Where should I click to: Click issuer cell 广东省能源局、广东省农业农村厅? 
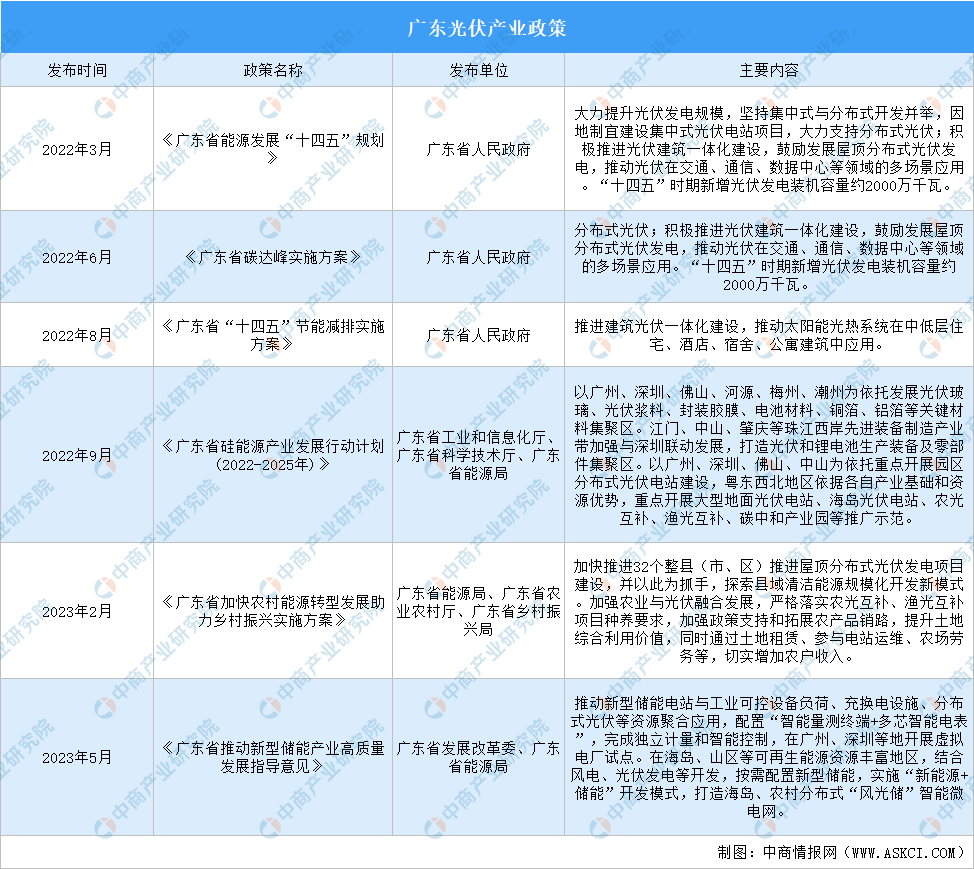(478, 611)
